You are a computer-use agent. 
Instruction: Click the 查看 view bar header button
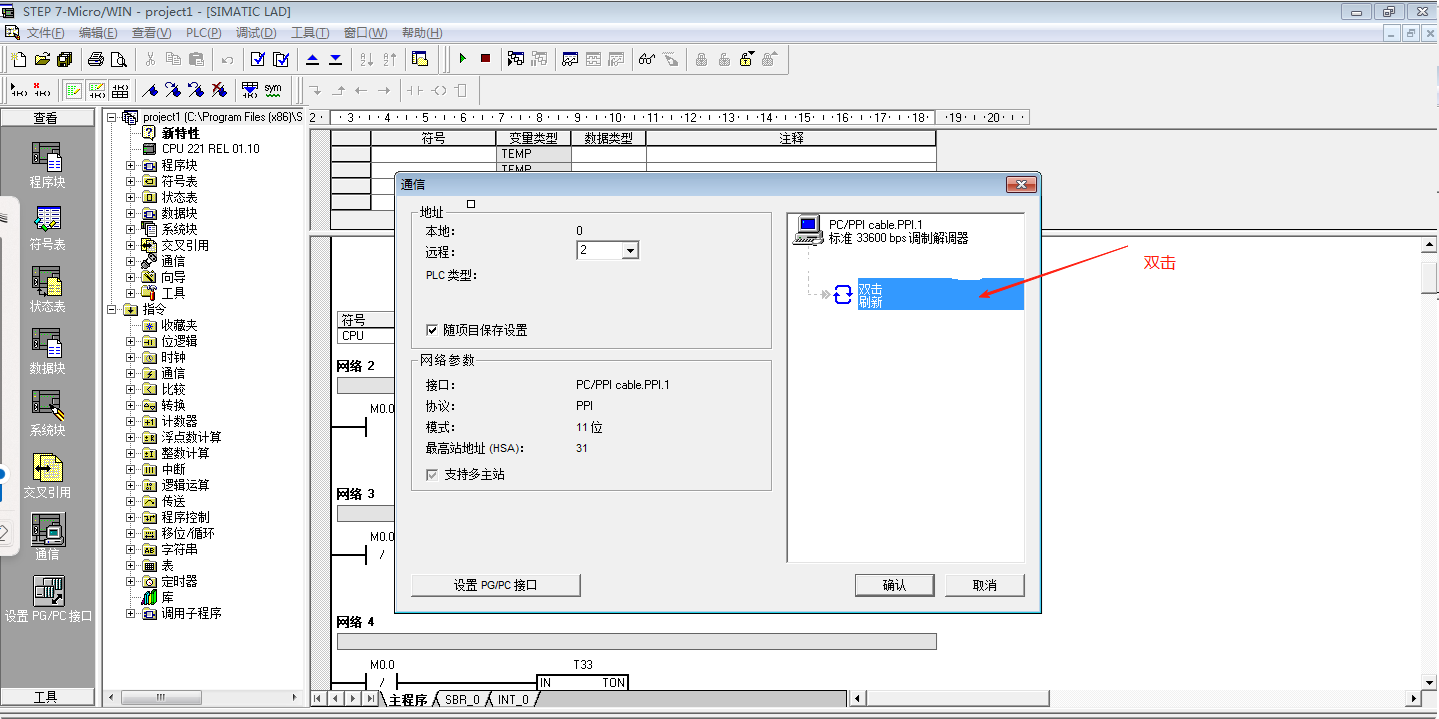[47, 118]
